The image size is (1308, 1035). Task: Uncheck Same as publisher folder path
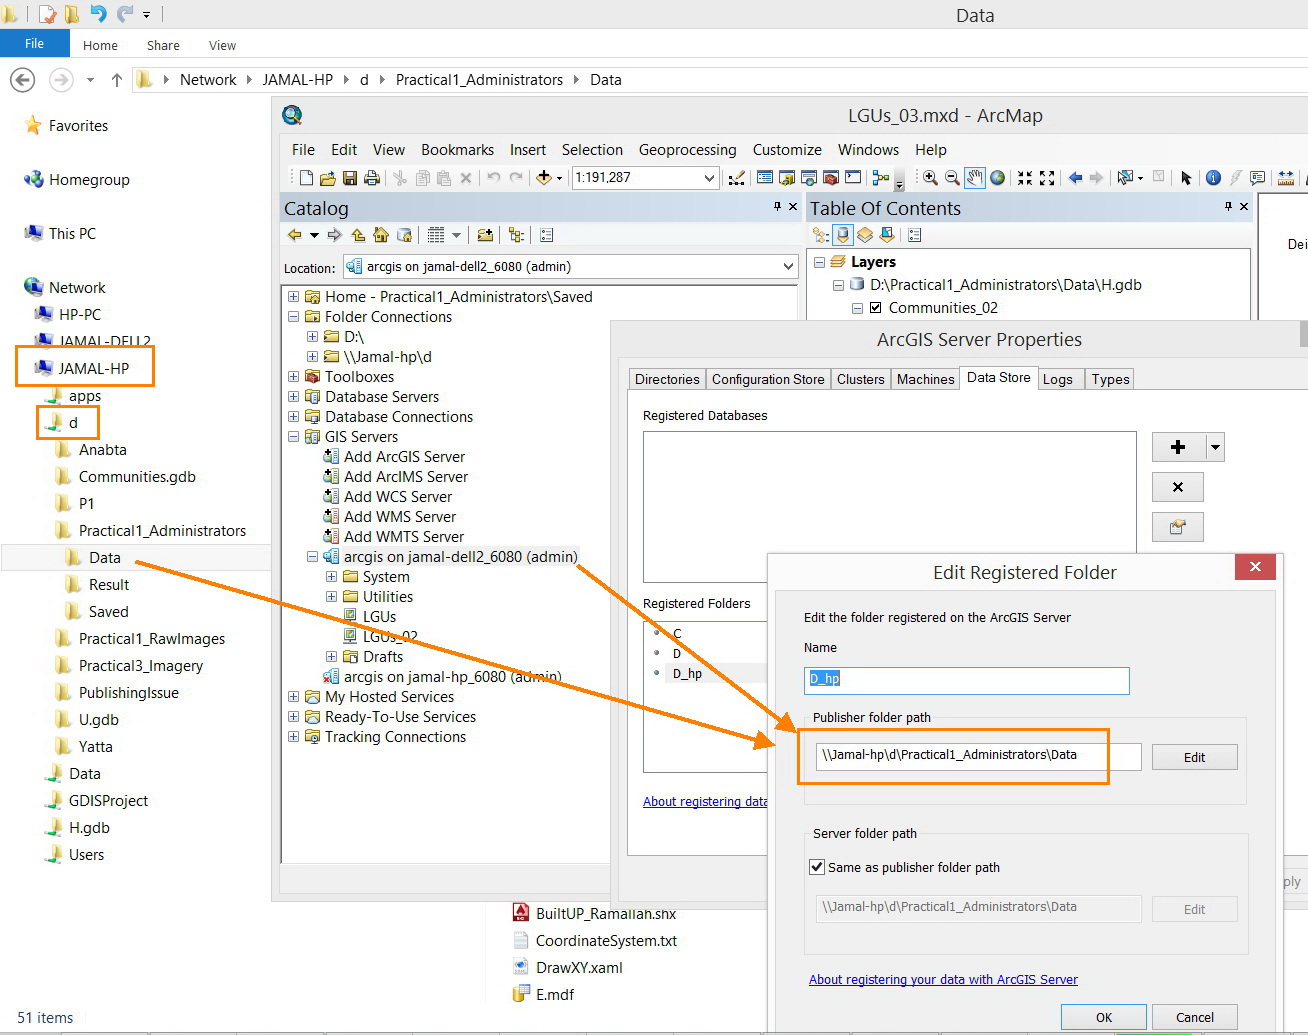[817, 867]
